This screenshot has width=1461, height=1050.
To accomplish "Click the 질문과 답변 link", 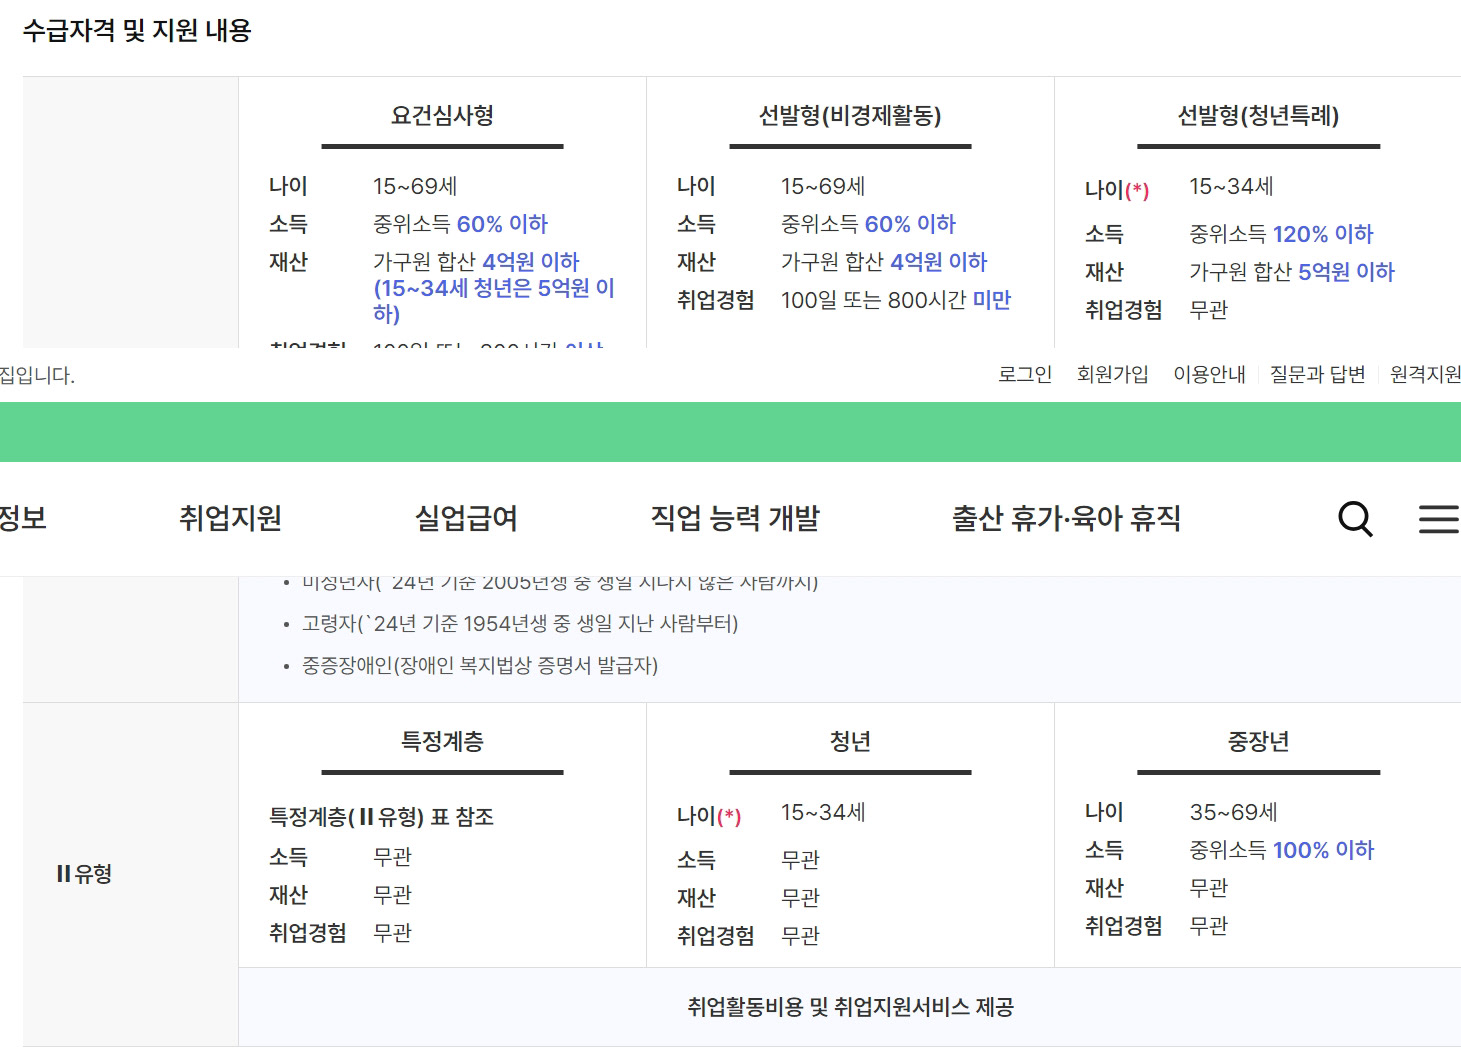I will [x=1317, y=374].
